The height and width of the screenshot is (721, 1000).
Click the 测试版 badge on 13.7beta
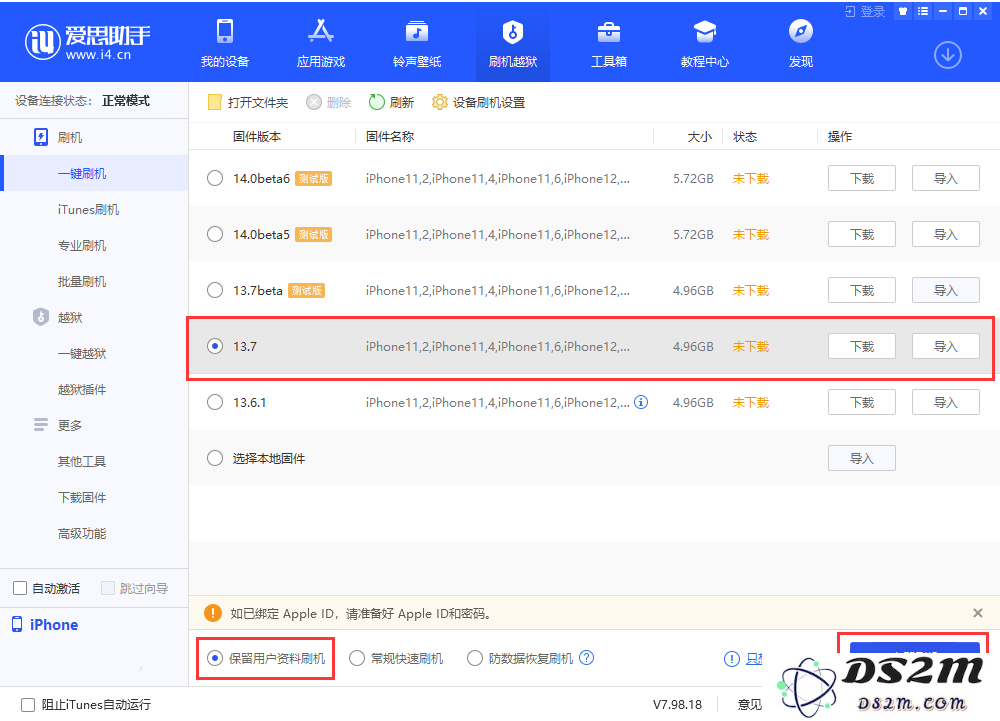tap(307, 291)
